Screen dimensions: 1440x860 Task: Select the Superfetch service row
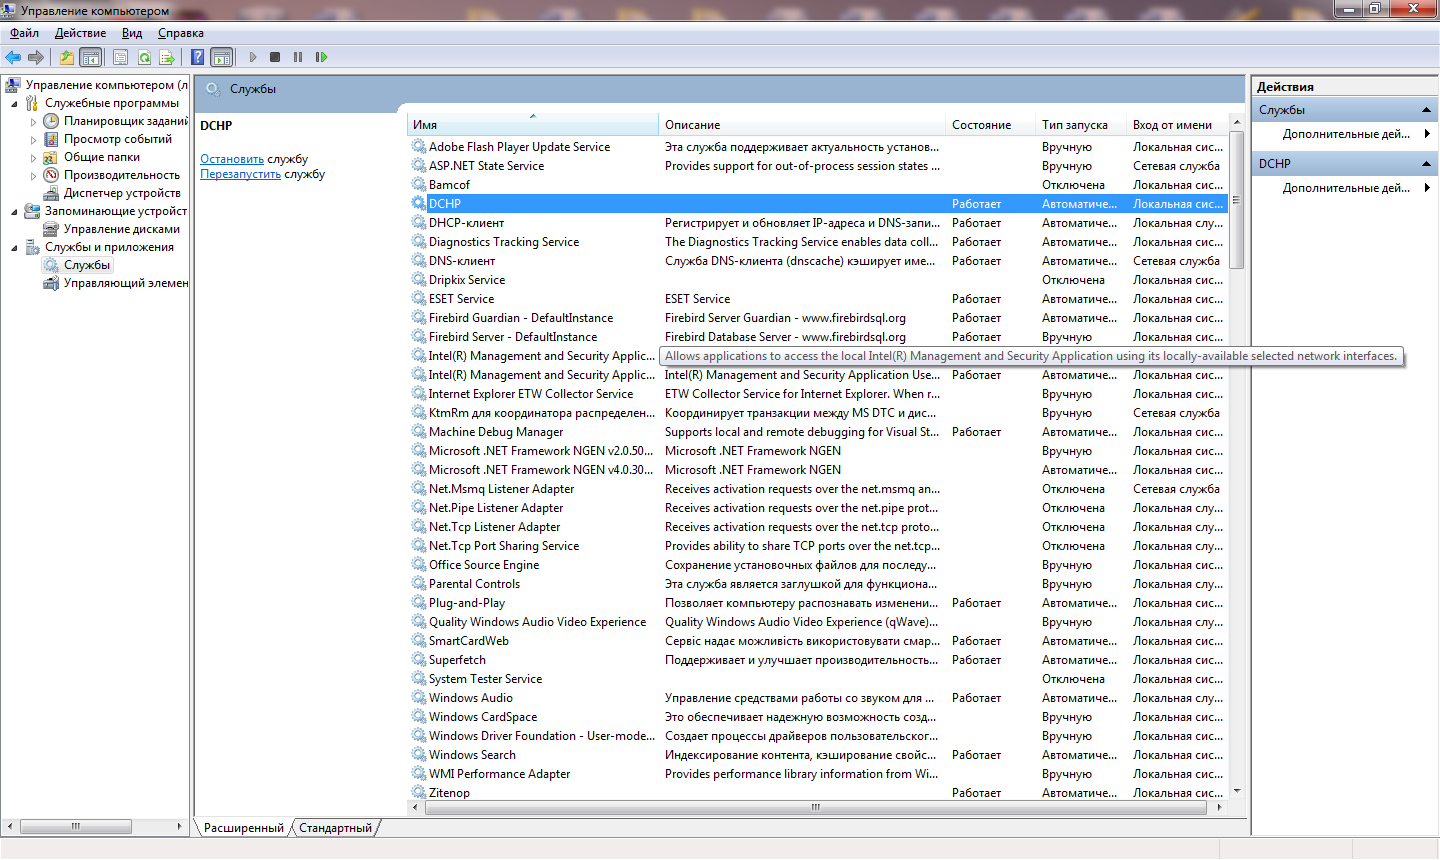point(818,660)
